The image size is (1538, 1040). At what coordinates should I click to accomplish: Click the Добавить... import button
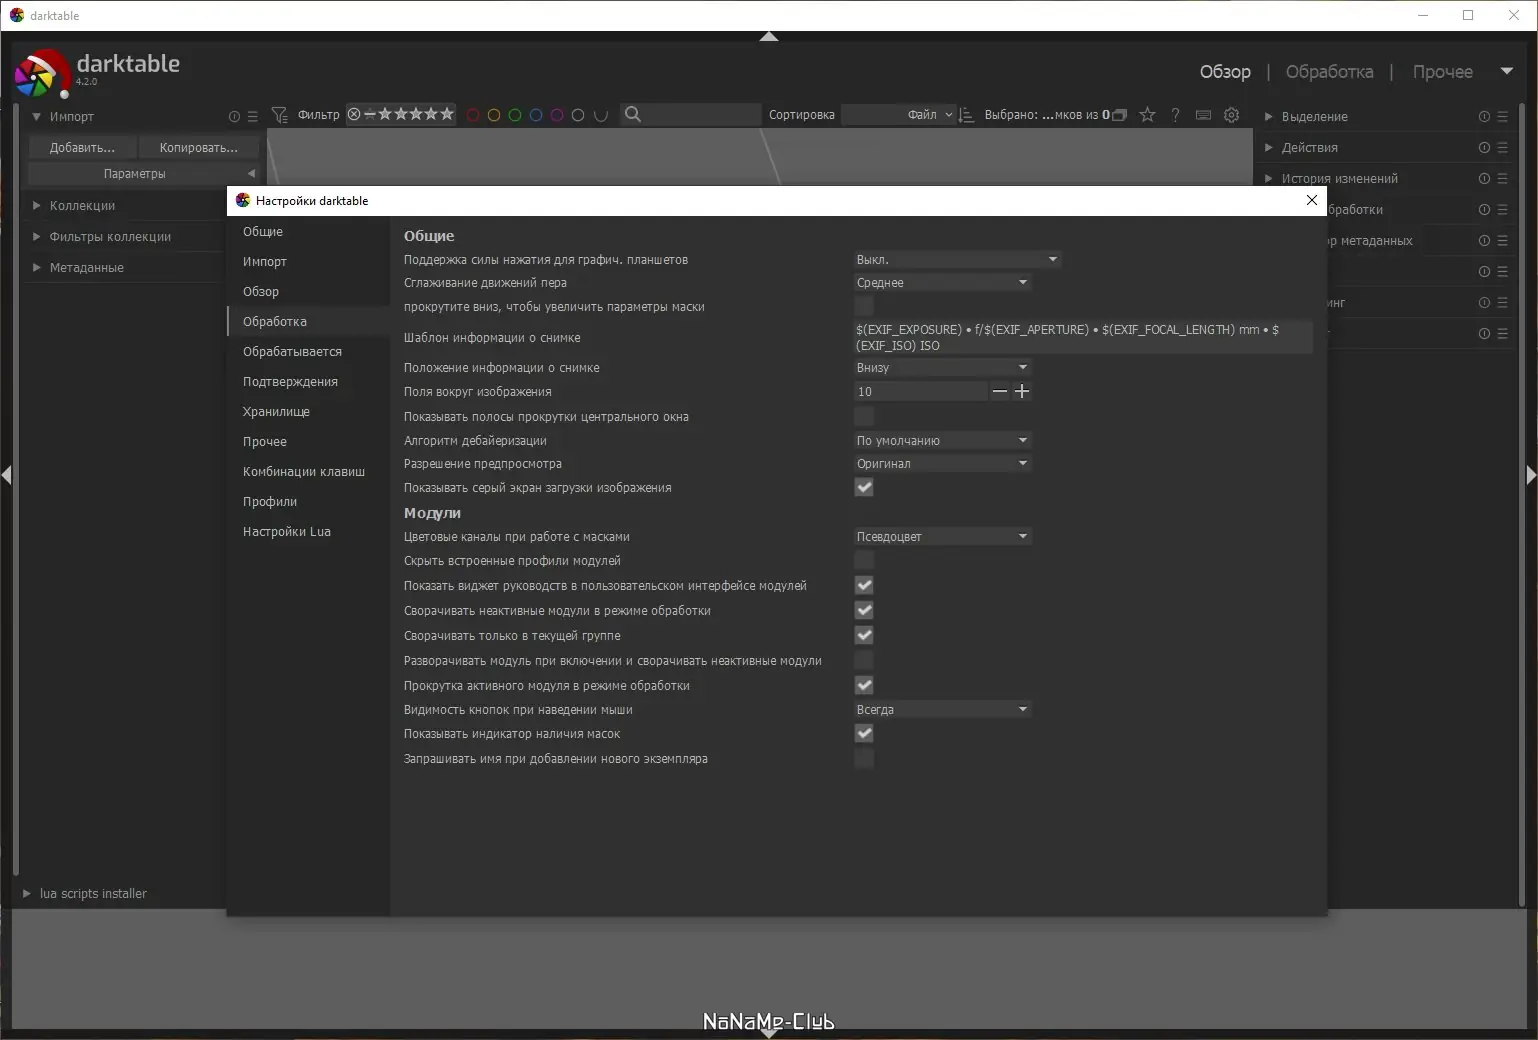click(x=82, y=147)
